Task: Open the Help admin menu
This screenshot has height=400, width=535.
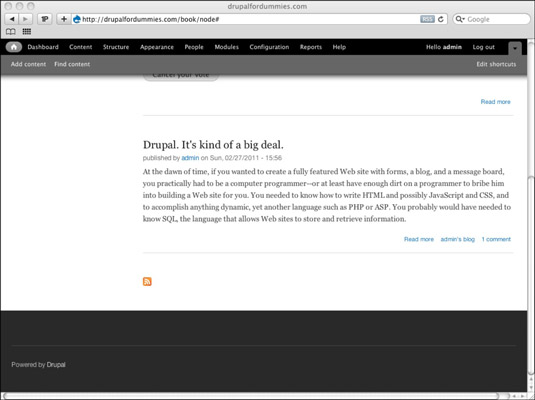Action: 339,47
